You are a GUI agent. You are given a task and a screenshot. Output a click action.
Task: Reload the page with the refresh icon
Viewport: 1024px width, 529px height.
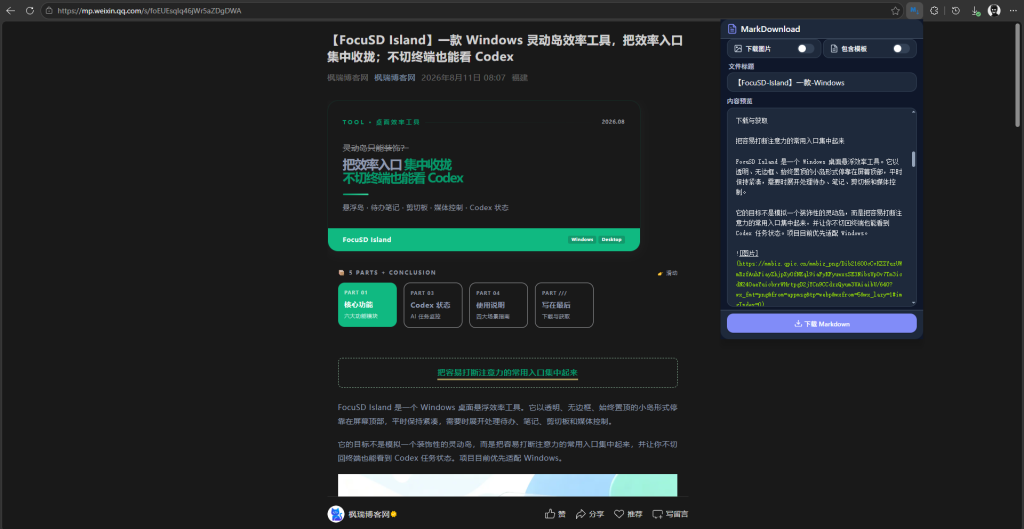click(30, 10)
